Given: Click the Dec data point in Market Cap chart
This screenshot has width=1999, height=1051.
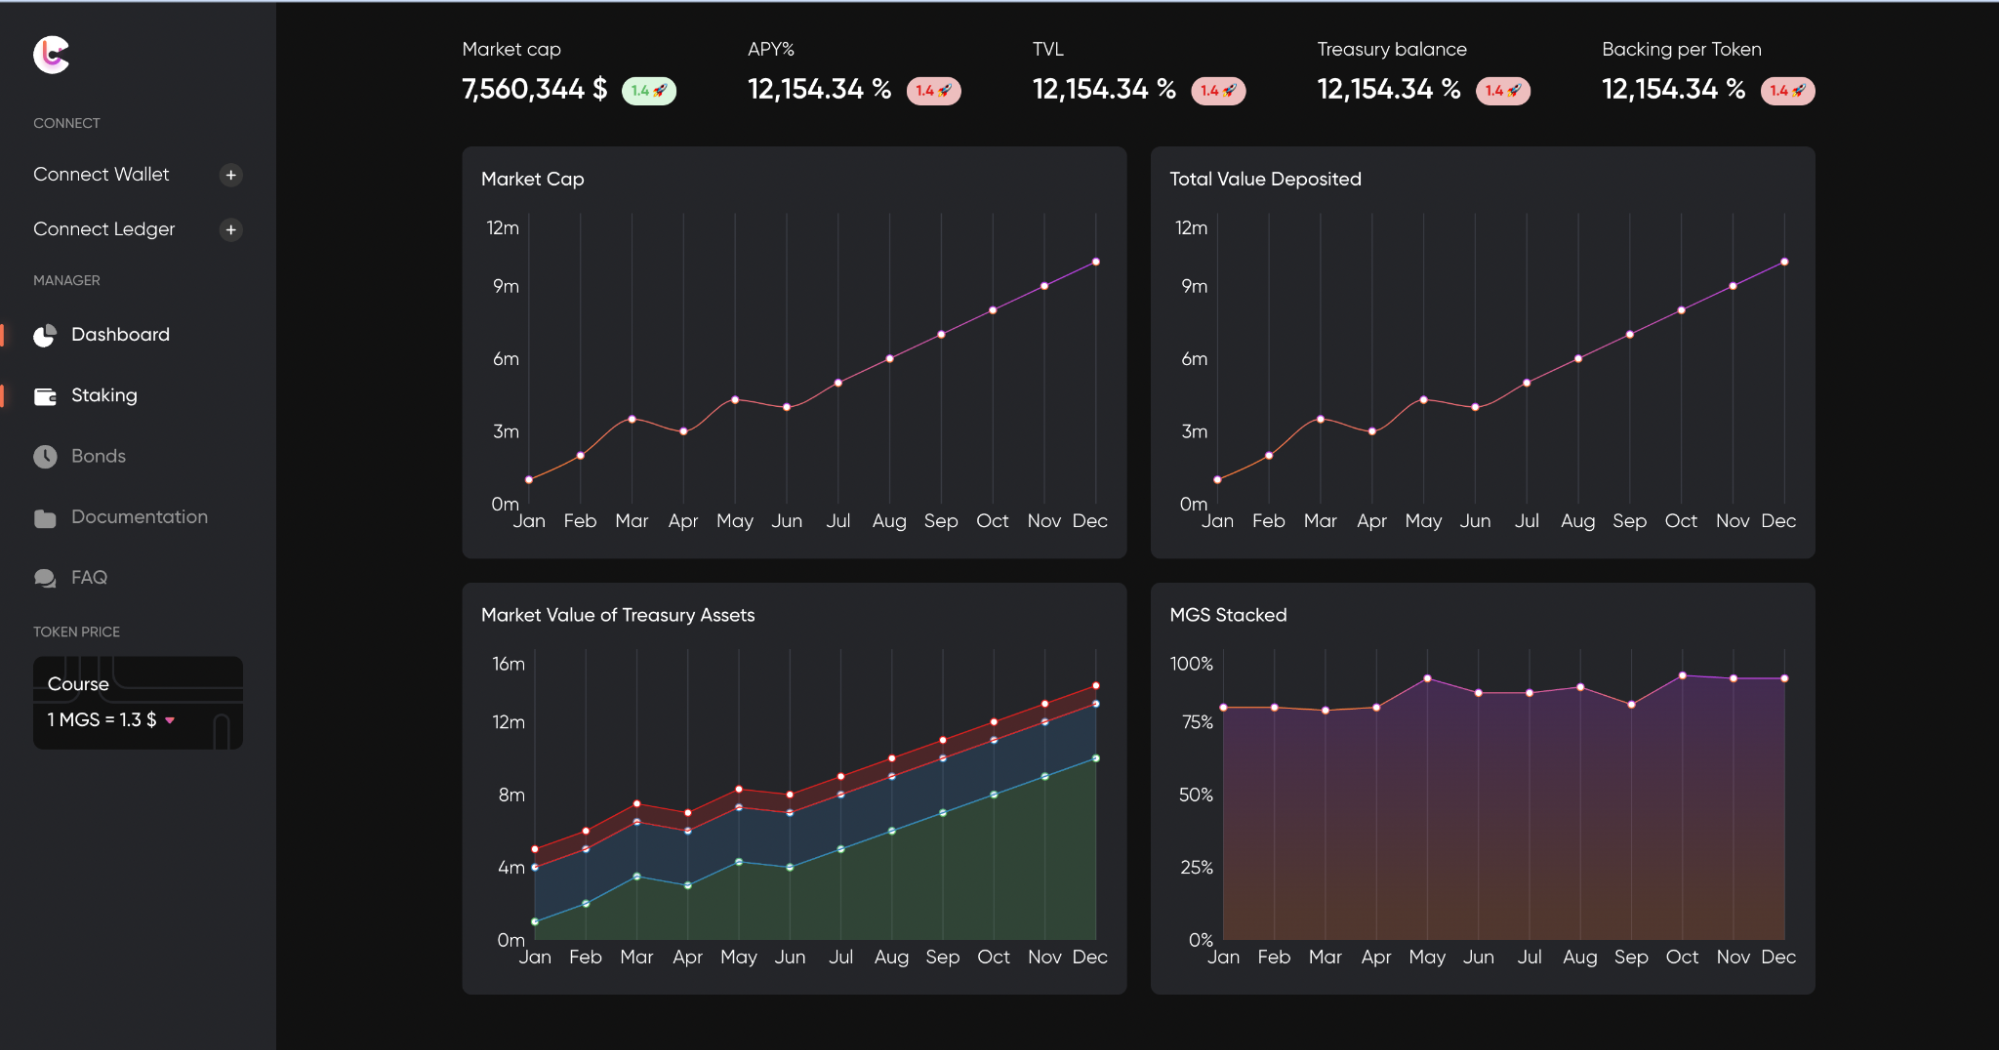Looking at the screenshot, I should [1096, 262].
